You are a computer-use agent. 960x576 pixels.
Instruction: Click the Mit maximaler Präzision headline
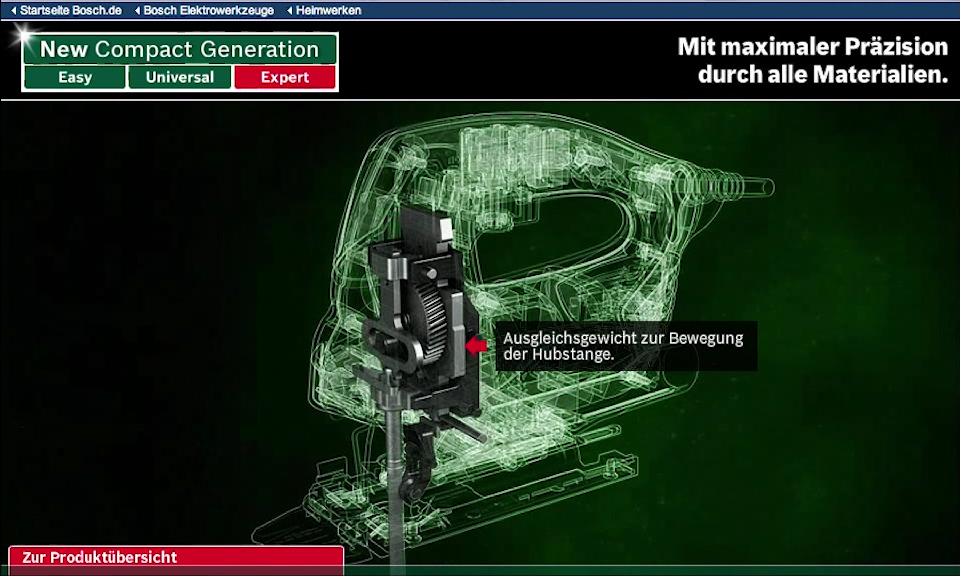pyautogui.click(x=812, y=61)
